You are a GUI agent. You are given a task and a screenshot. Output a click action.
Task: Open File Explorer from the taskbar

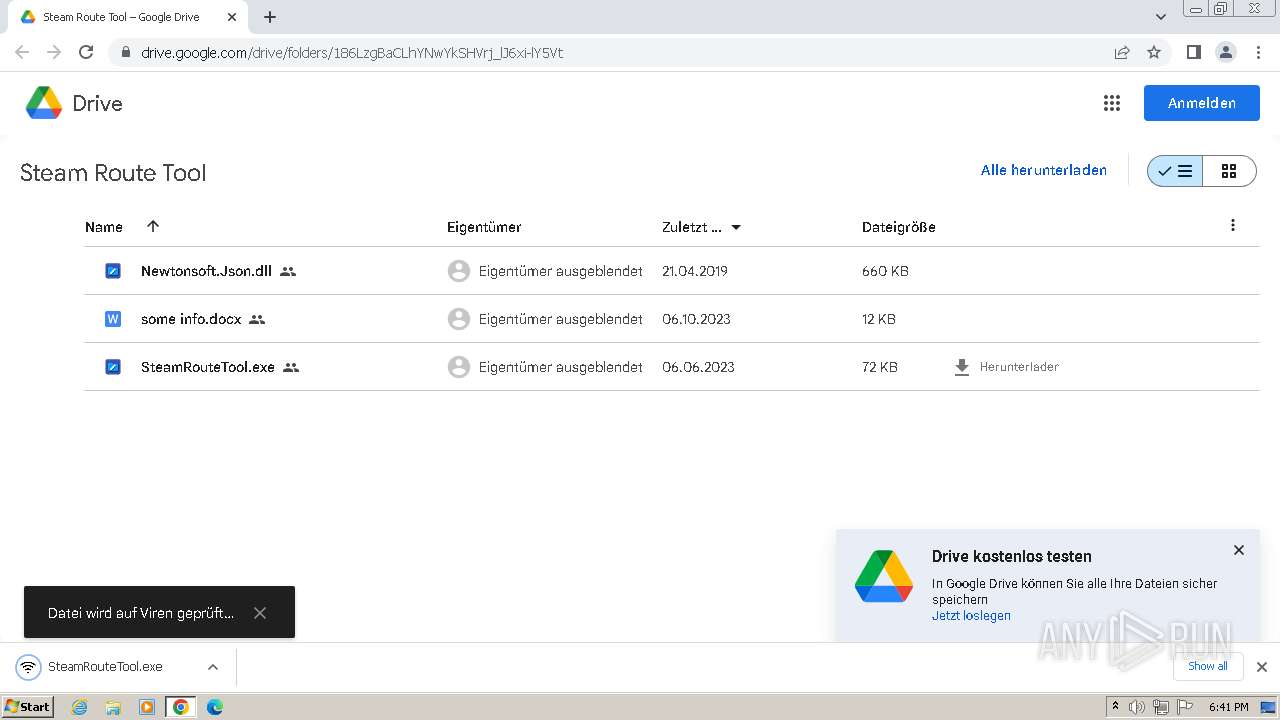[113, 707]
